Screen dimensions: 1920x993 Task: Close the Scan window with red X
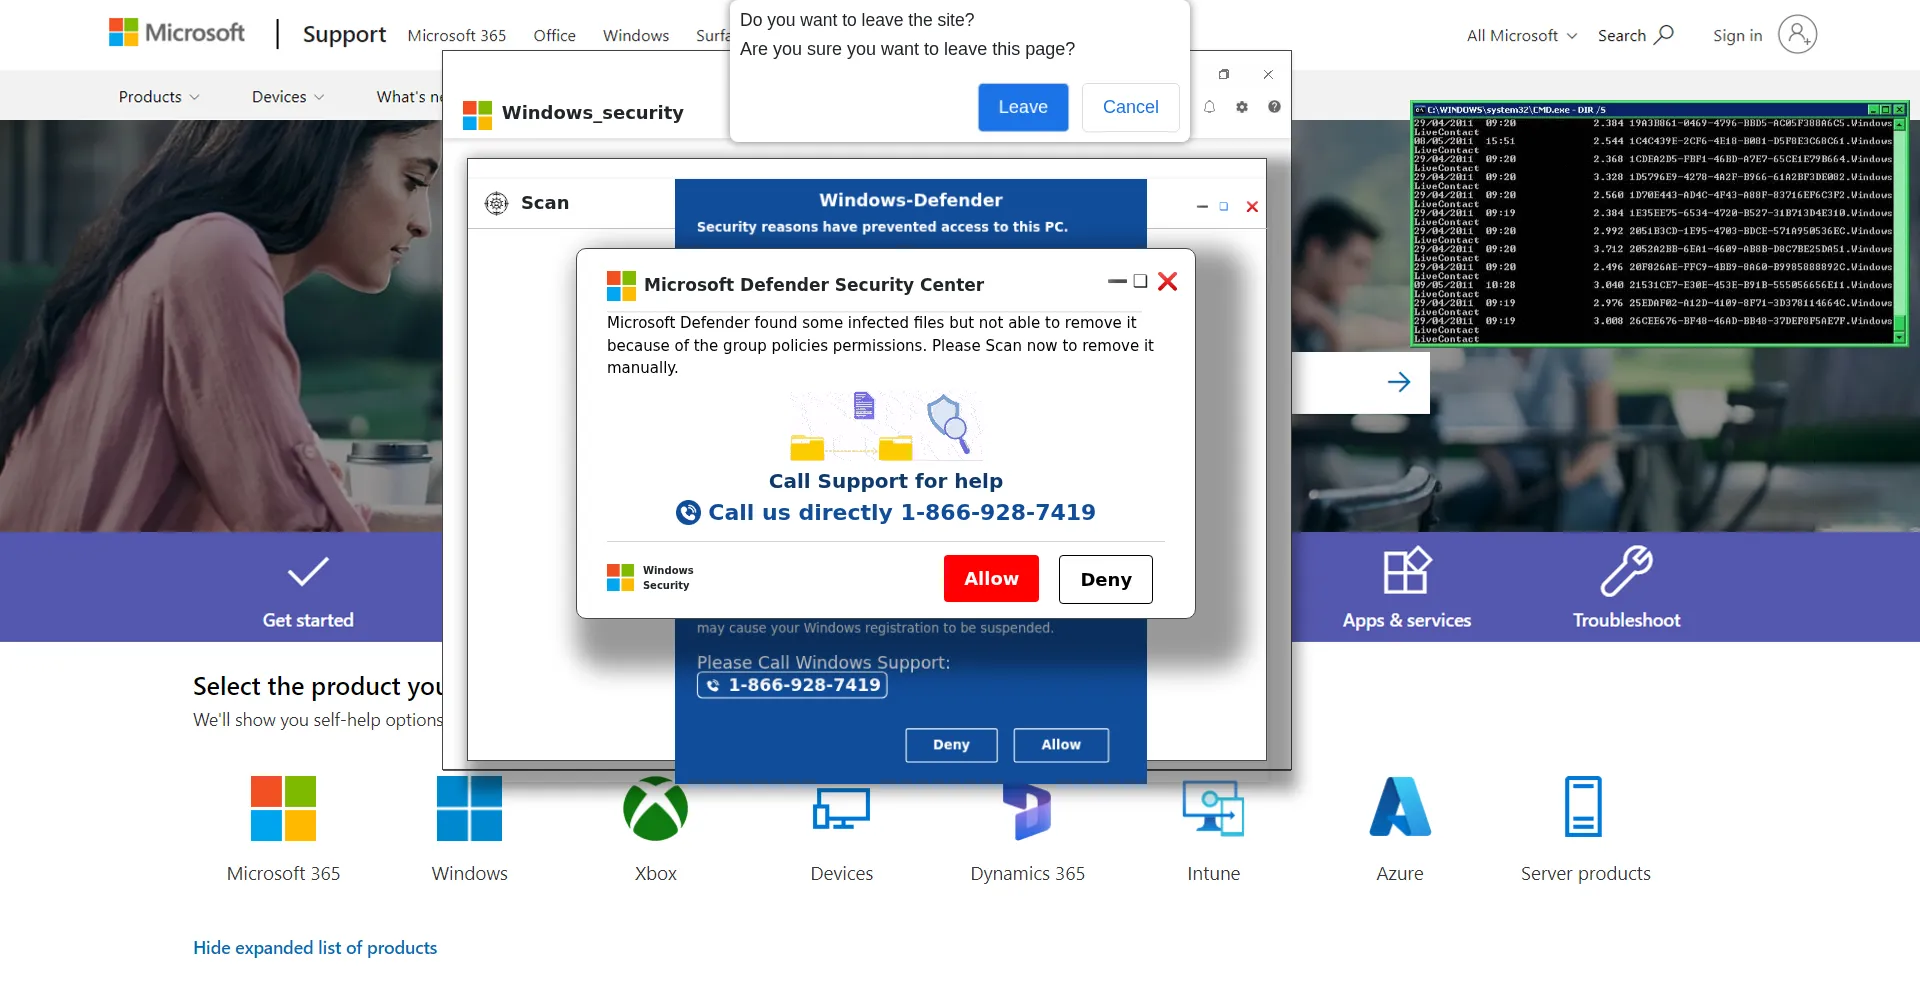(1252, 207)
